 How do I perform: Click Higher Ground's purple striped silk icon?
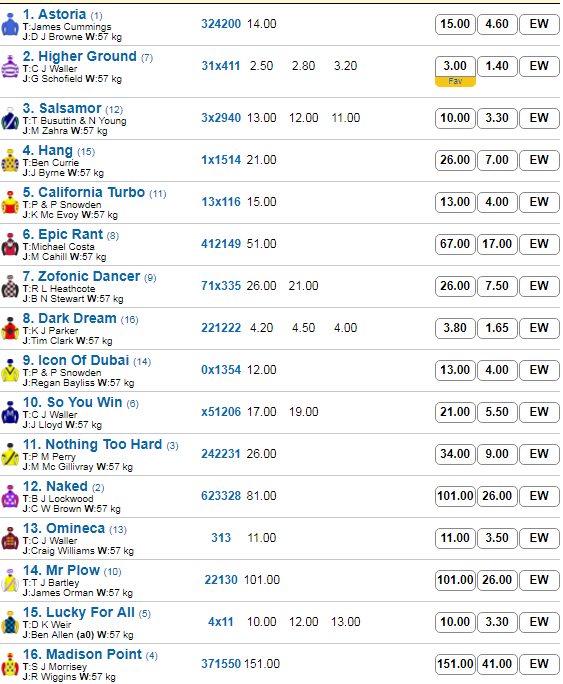10,67
